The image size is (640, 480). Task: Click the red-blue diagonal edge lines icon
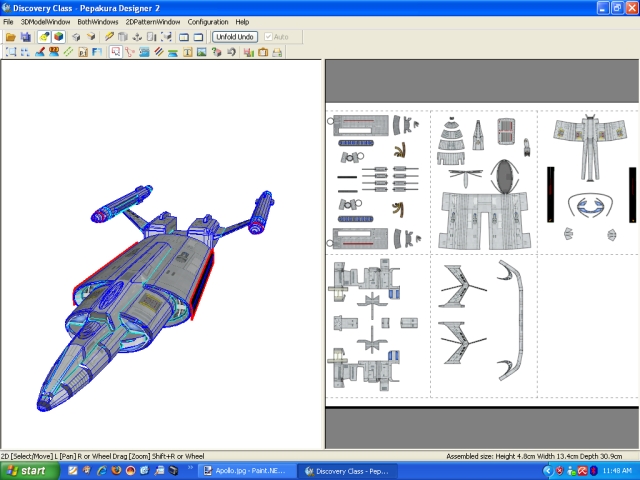tap(159, 52)
